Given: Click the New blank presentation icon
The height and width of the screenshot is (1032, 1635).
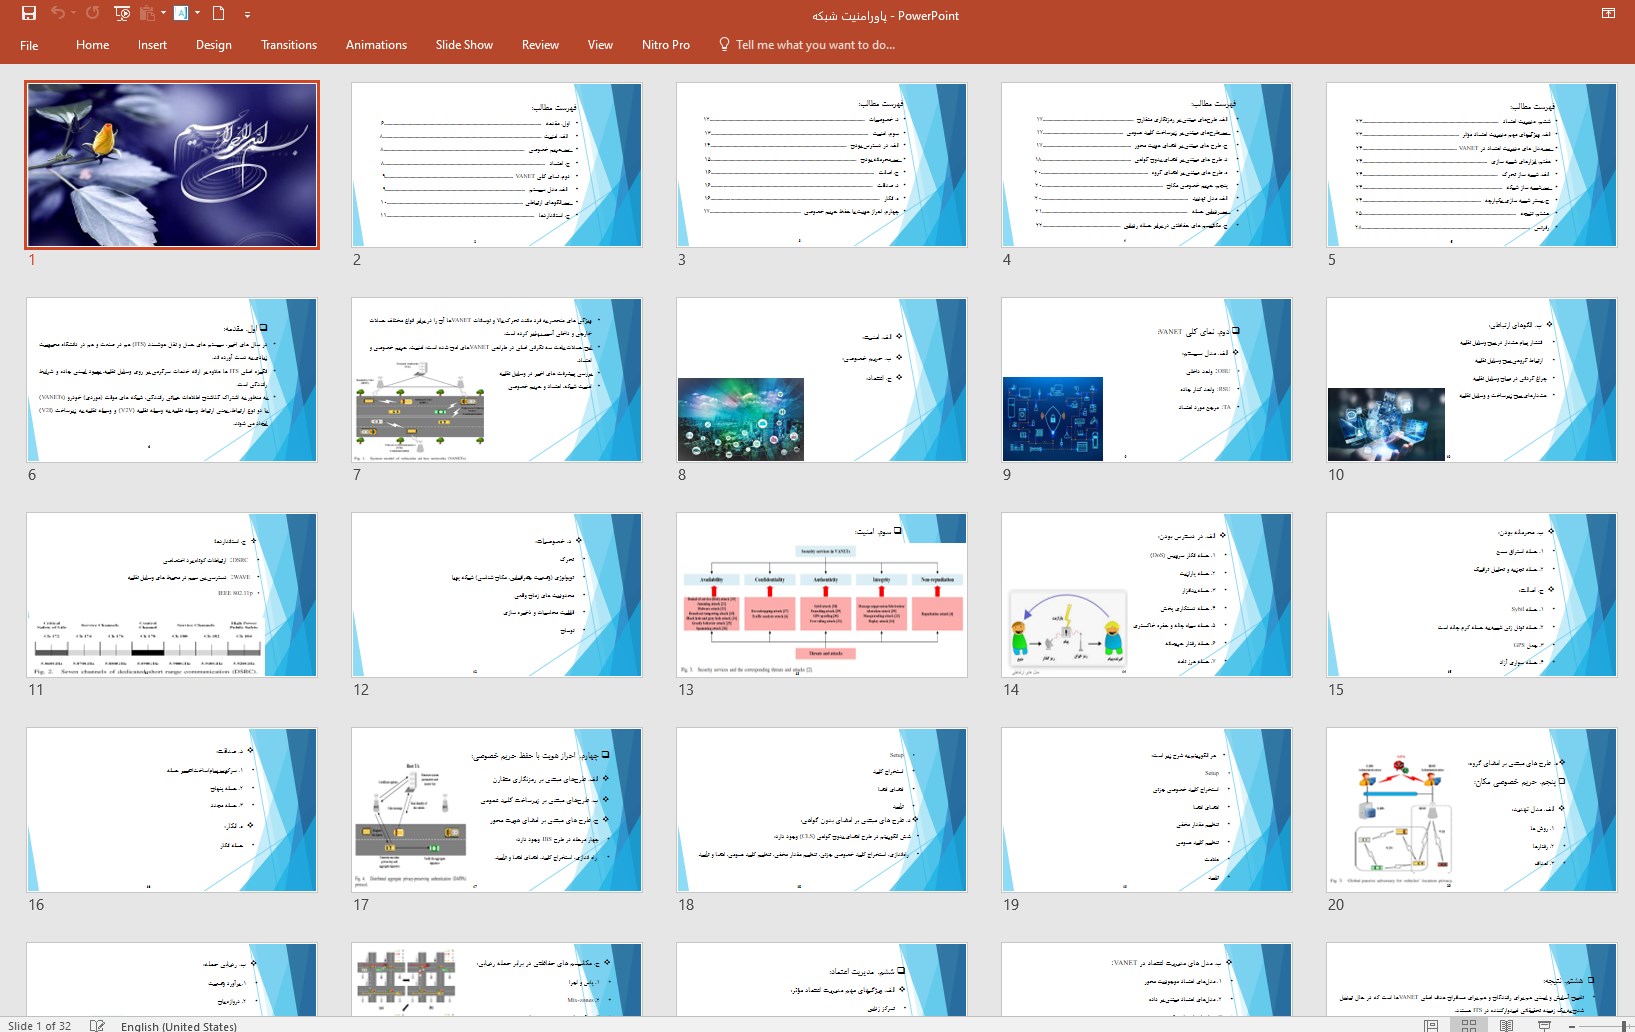Looking at the screenshot, I should (218, 14).
